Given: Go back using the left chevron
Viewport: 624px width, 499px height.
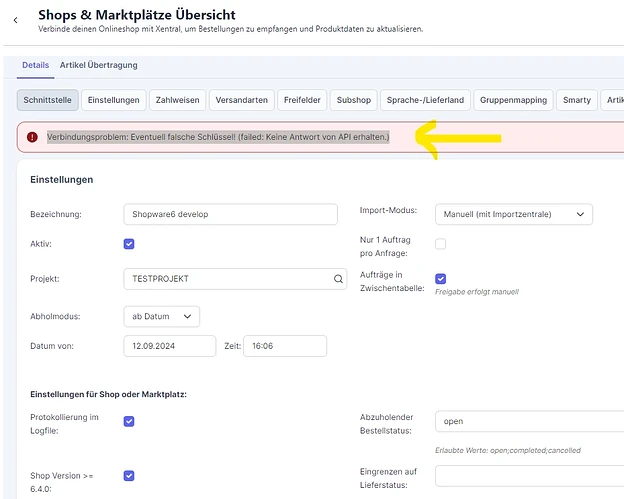Looking at the screenshot, I should pos(16,20).
